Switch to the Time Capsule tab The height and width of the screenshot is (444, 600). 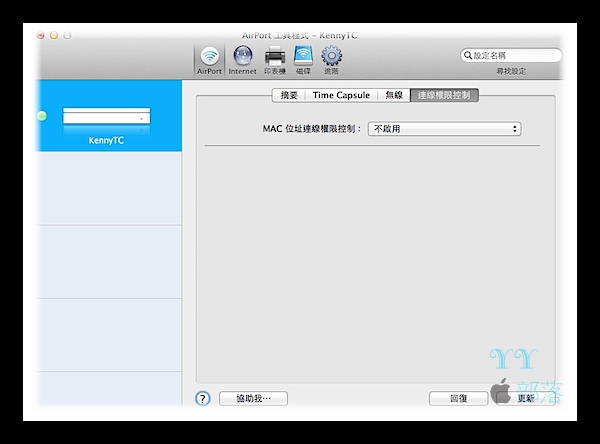click(x=341, y=95)
